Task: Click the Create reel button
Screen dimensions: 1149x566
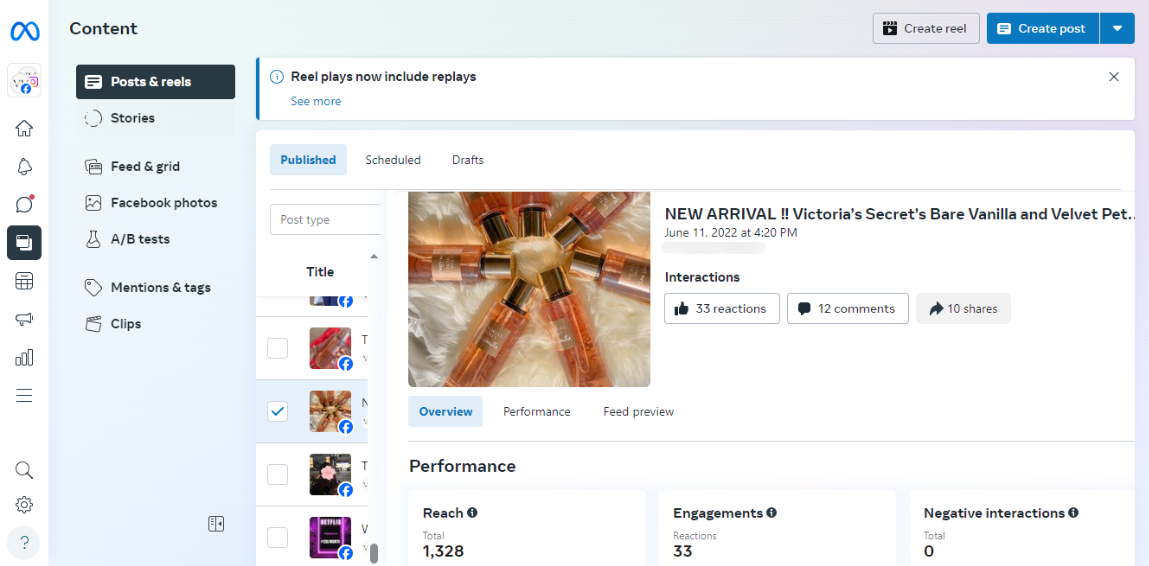Action: coord(926,29)
